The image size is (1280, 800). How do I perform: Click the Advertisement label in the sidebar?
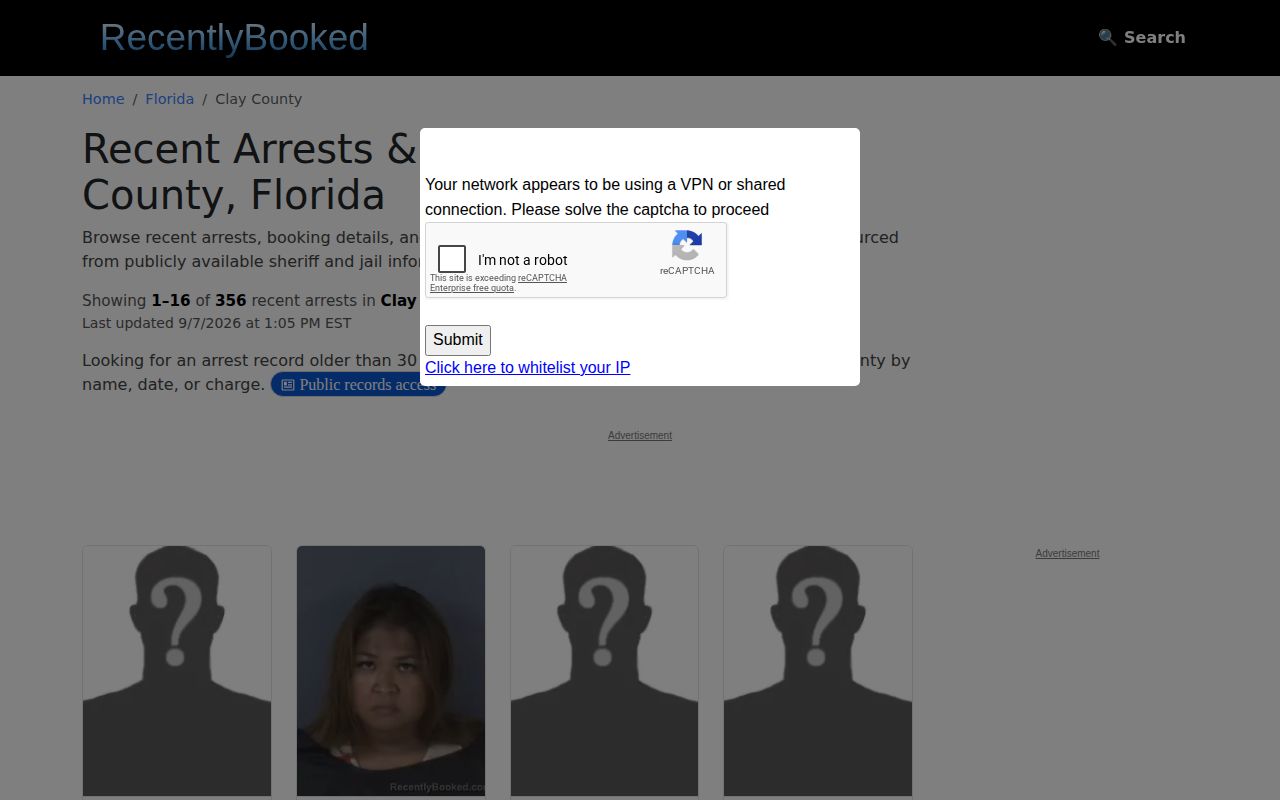point(1067,553)
